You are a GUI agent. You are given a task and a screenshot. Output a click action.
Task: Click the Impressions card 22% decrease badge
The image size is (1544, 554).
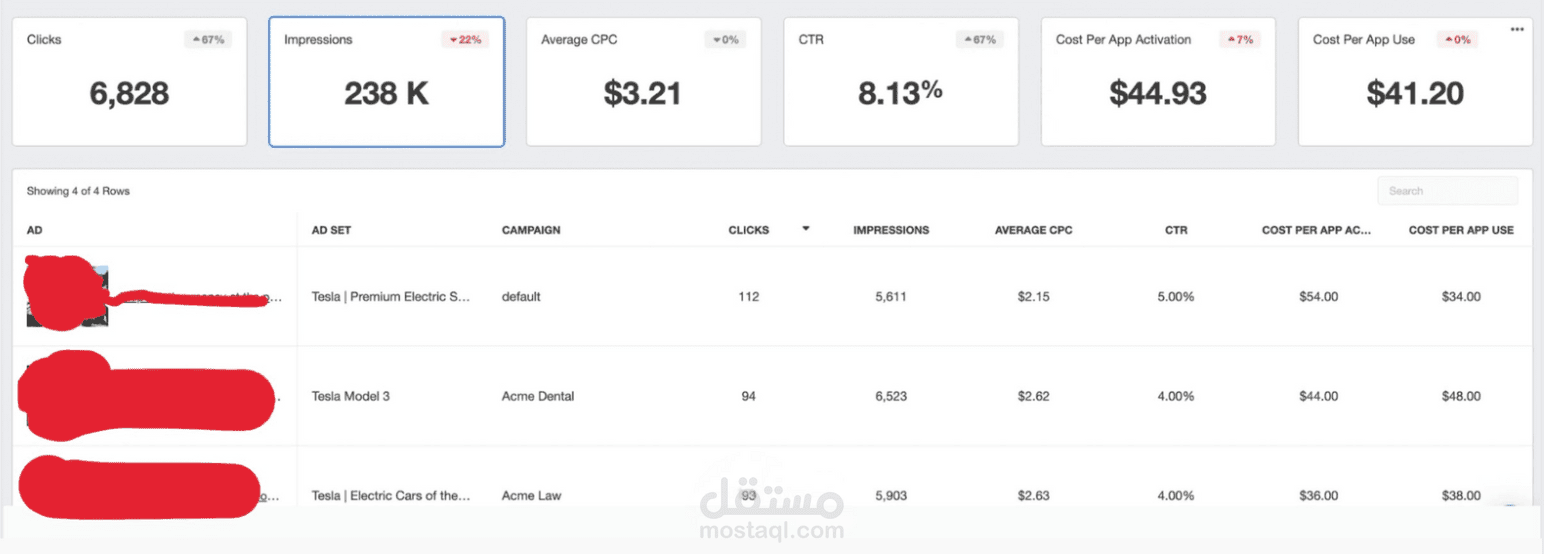pyautogui.click(x=465, y=40)
